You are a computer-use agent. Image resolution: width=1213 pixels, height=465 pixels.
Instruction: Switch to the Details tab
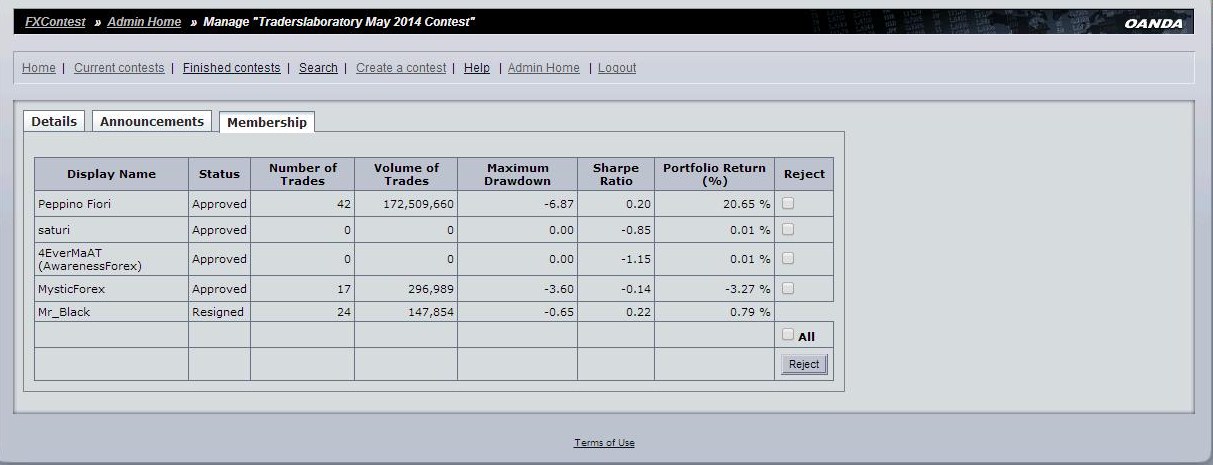pyautogui.click(x=54, y=121)
